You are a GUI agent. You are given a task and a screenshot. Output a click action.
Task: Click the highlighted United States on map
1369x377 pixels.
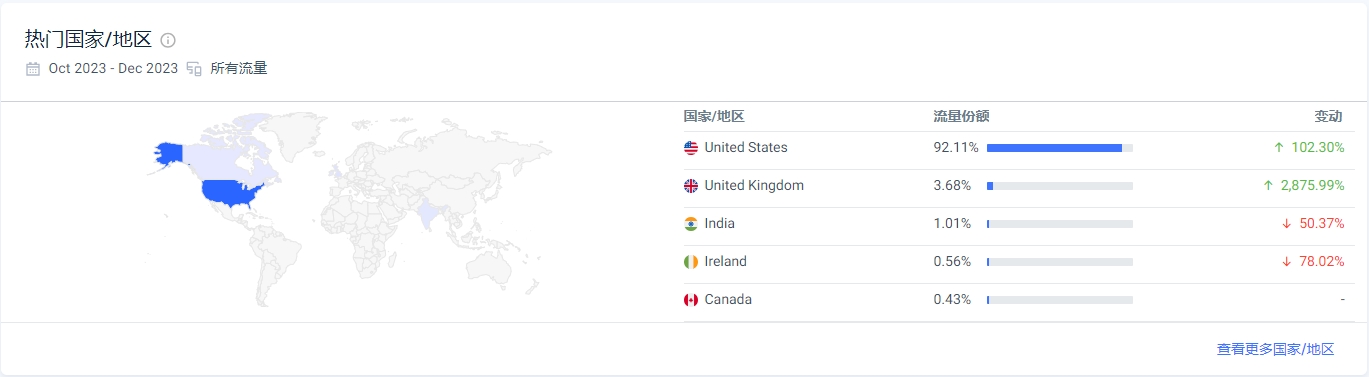[234, 192]
